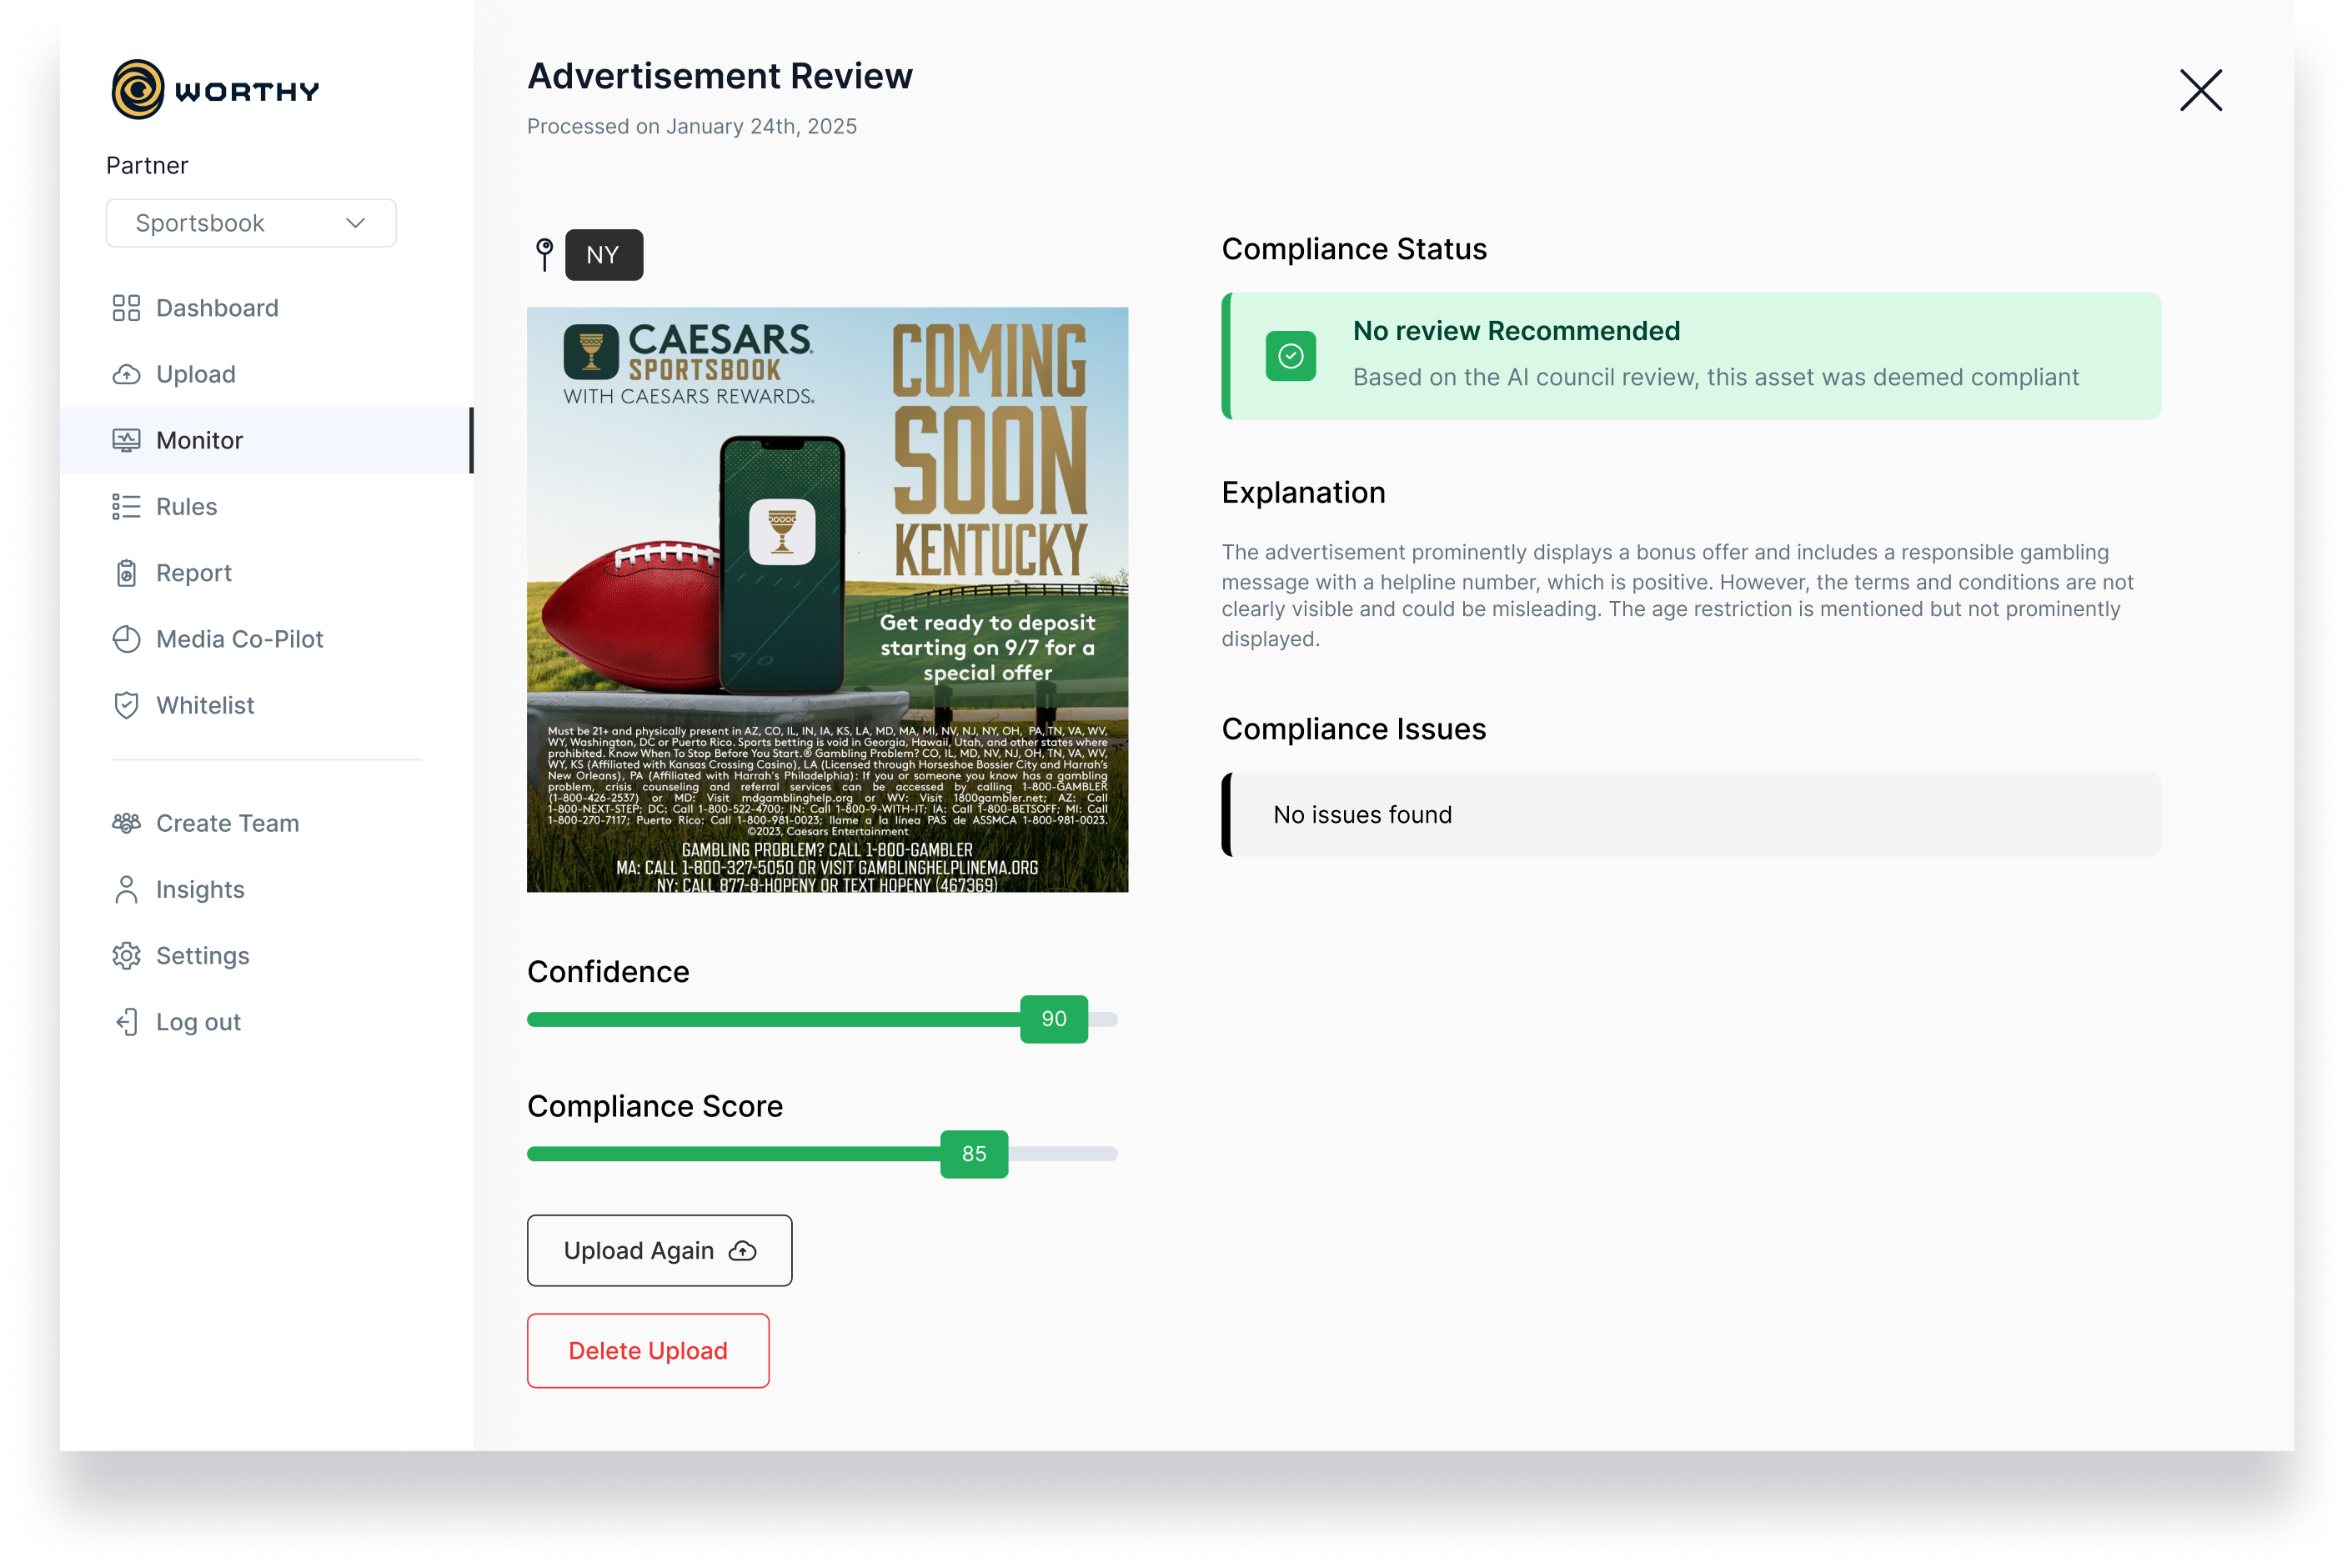Click the Dashboard grid icon
The image size is (2352, 1568).
[x=126, y=308]
